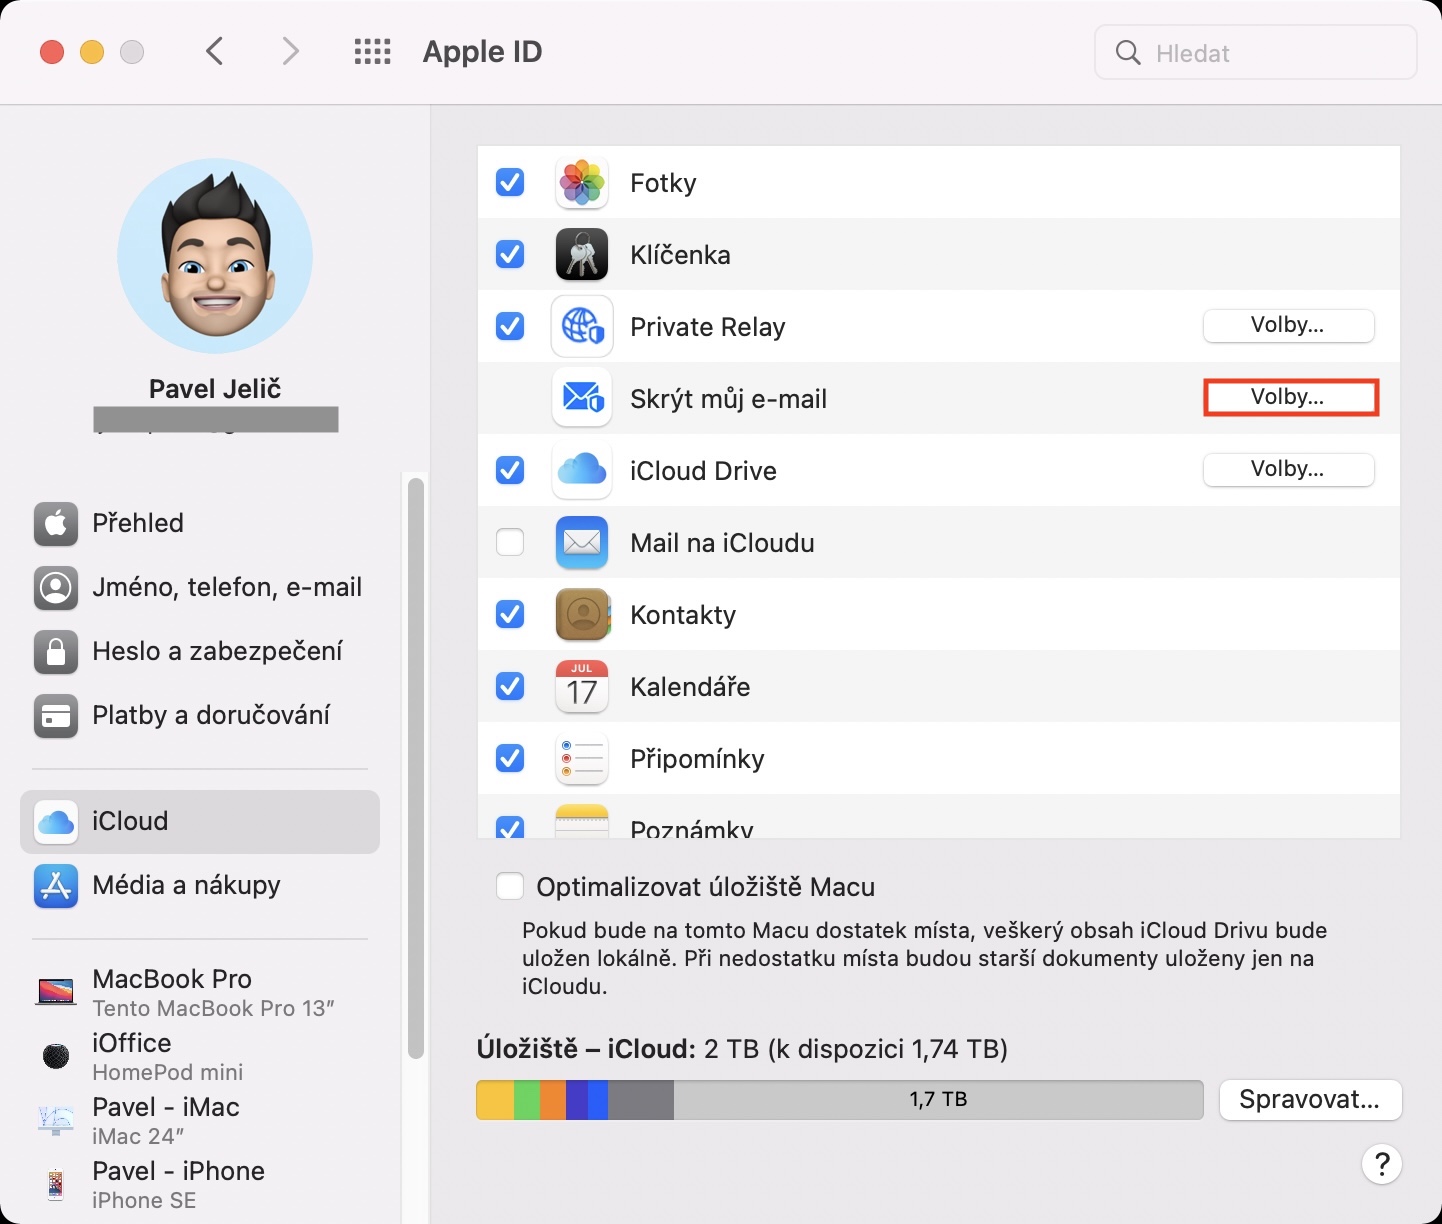This screenshot has height=1224, width=1442.
Task: Open help with the question mark button
Action: (1382, 1164)
